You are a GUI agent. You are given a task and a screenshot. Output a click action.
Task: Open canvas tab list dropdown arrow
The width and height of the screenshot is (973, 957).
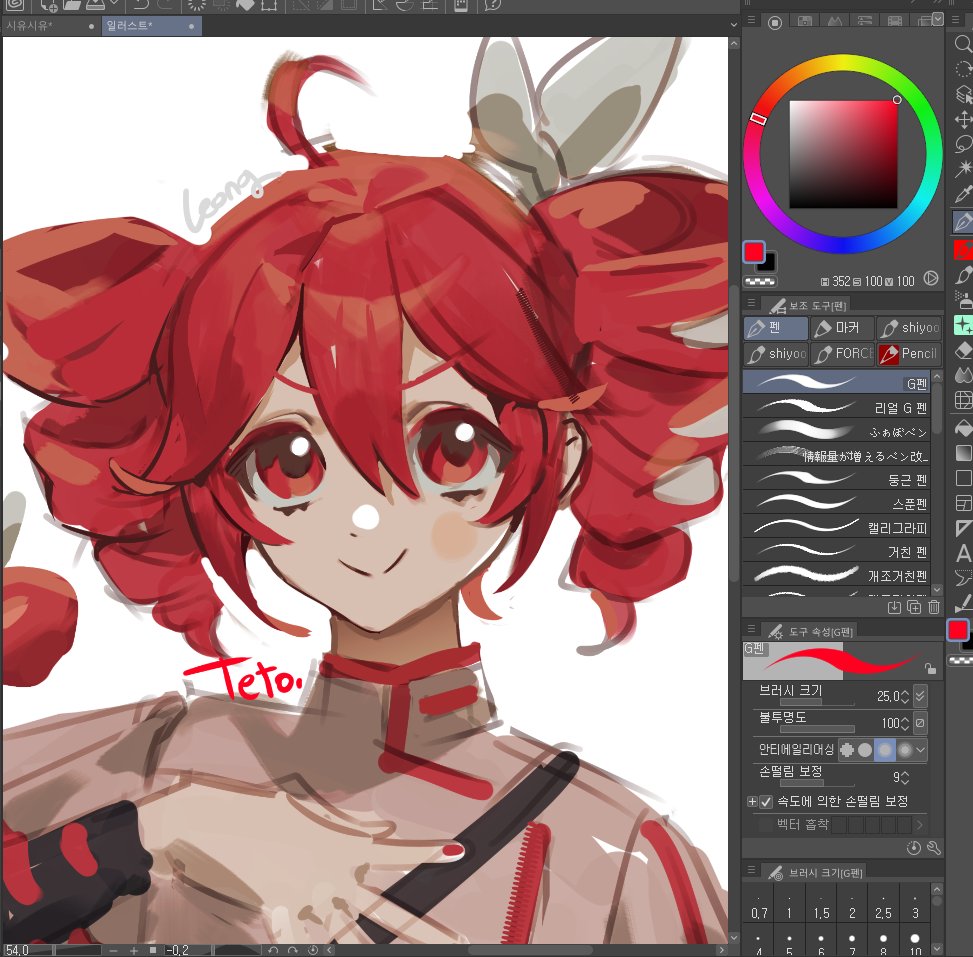coord(733,25)
